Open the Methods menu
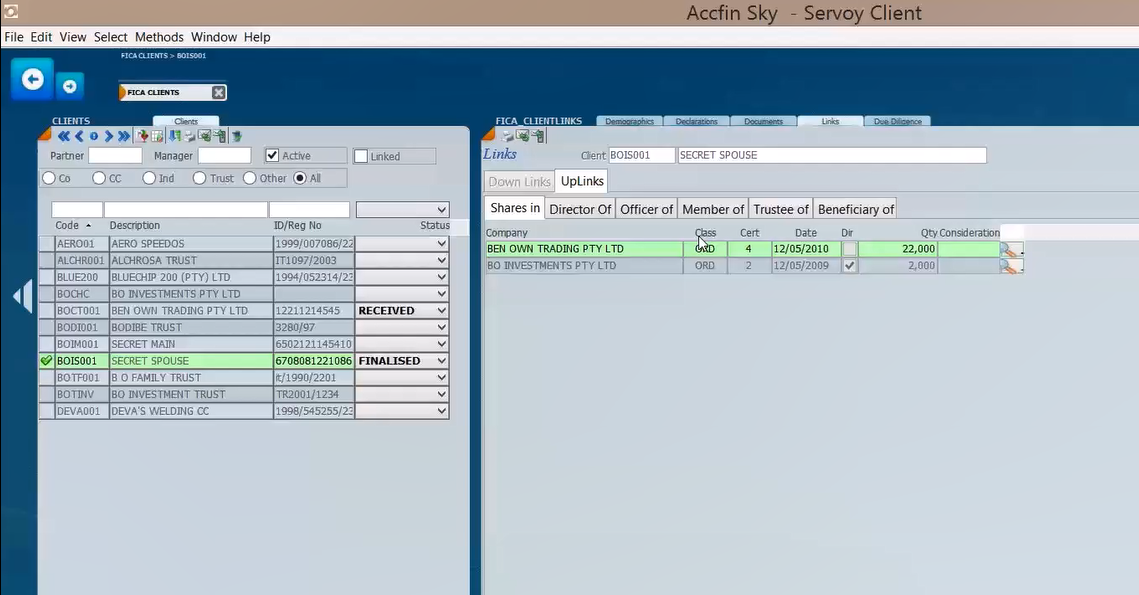 (x=159, y=37)
